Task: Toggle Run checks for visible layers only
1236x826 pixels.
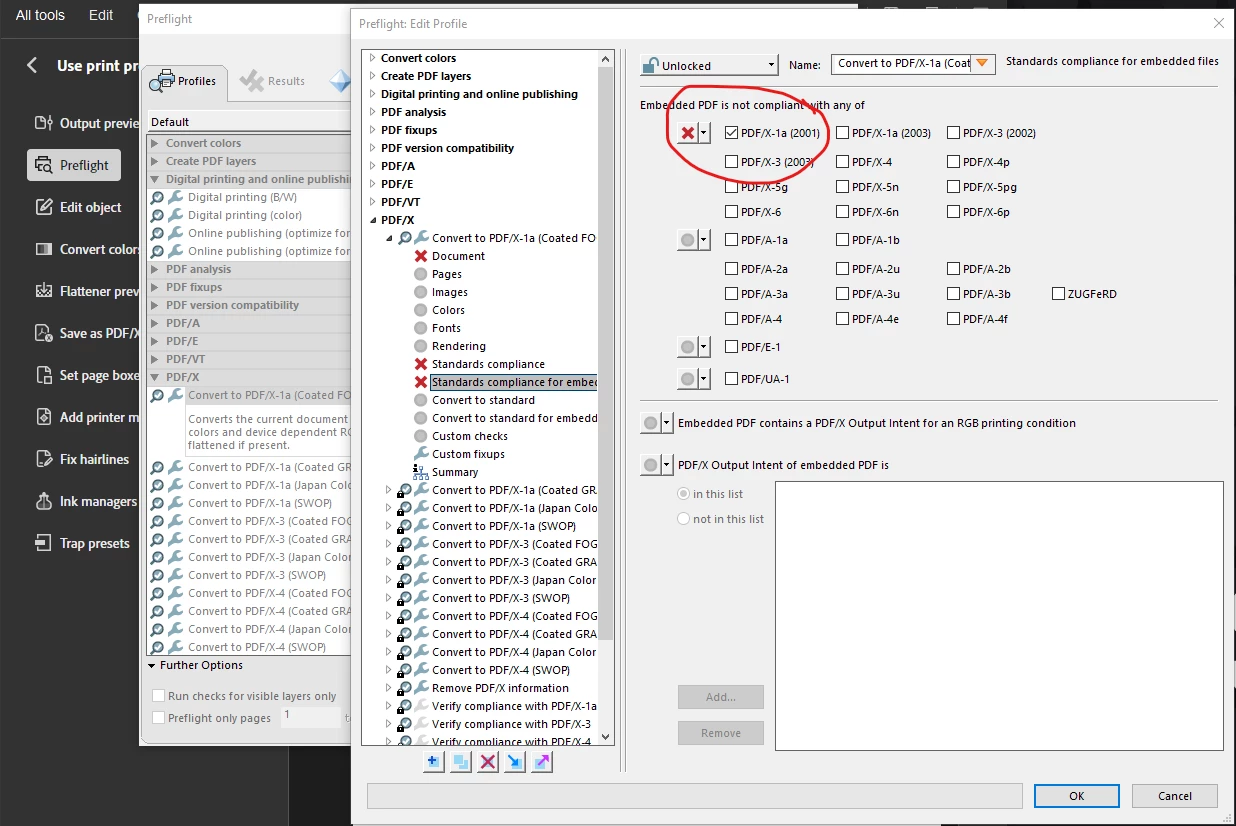Action: [158, 696]
